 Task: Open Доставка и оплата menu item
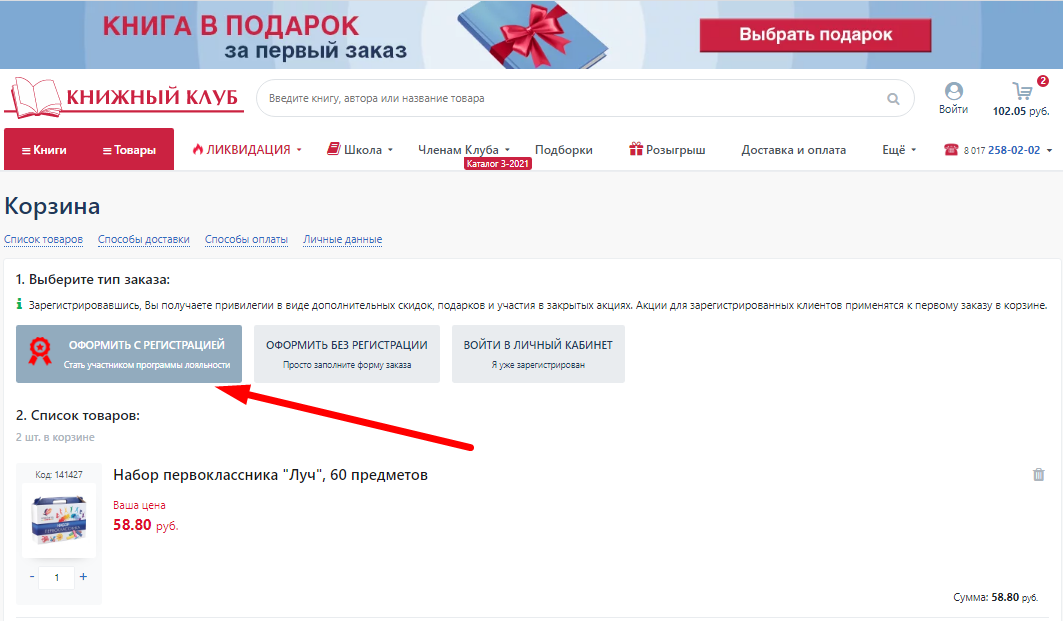coord(793,150)
